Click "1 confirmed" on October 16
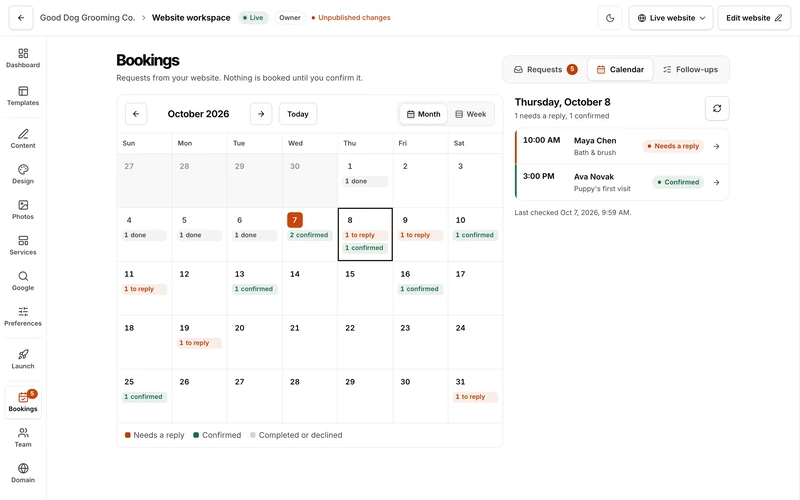The height and width of the screenshot is (500, 800). coord(420,289)
